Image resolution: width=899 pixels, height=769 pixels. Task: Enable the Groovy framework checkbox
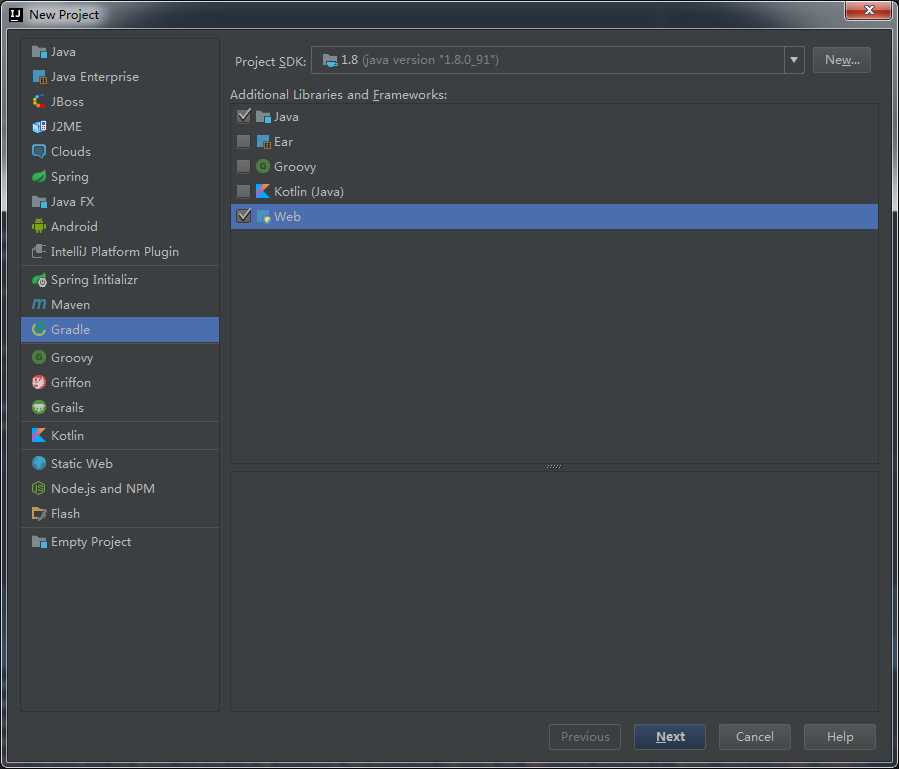[244, 166]
